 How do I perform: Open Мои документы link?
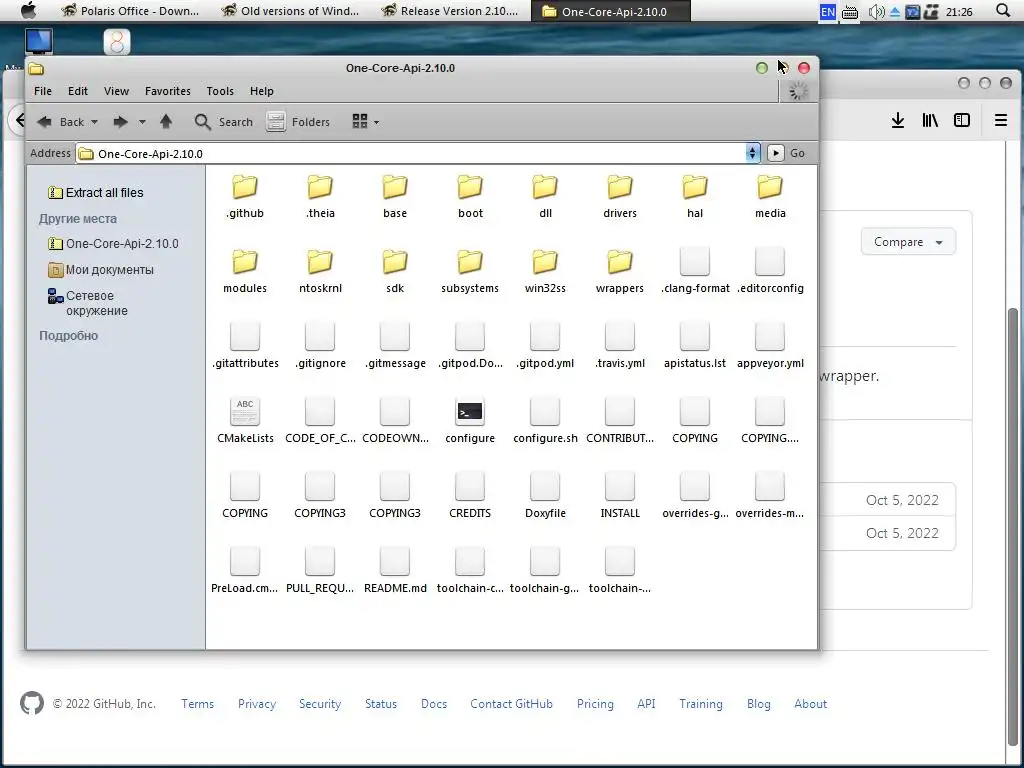click(101, 270)
